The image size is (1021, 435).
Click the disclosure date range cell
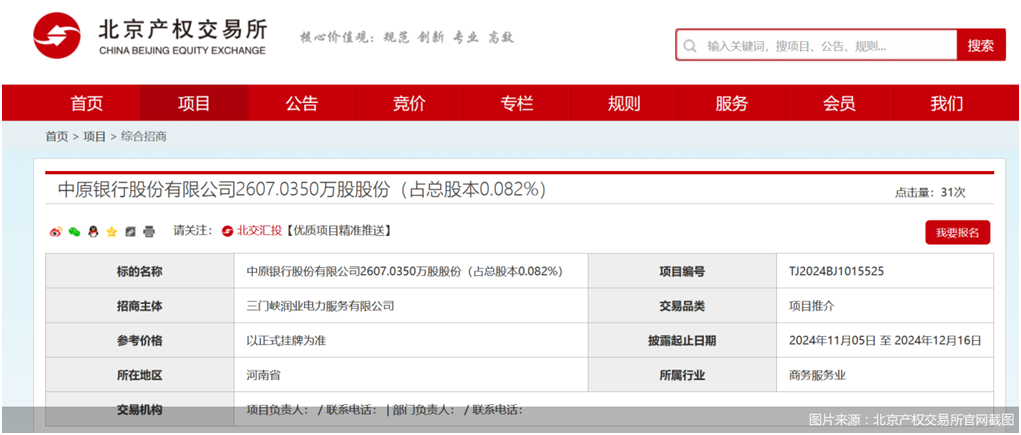(885, 341)
